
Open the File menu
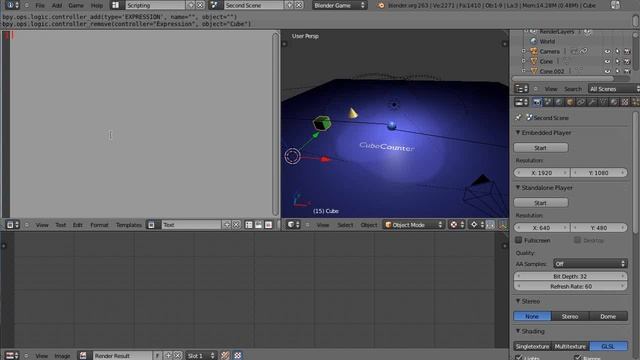(x=40, y=5)
